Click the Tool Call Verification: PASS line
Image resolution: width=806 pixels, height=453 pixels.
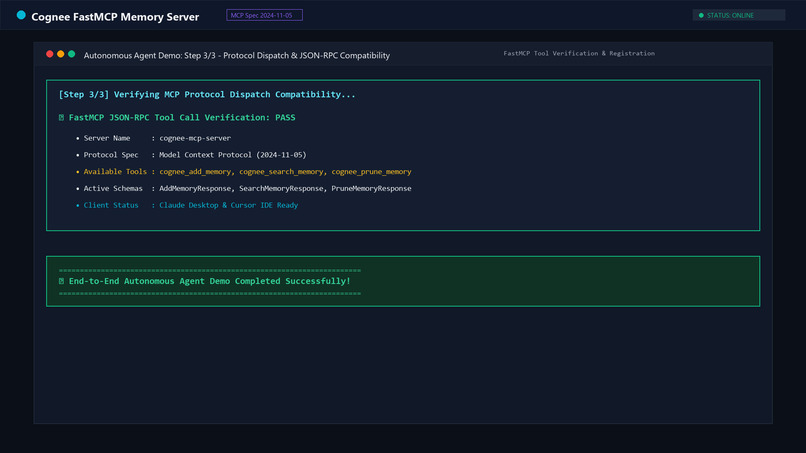point(182,118)
